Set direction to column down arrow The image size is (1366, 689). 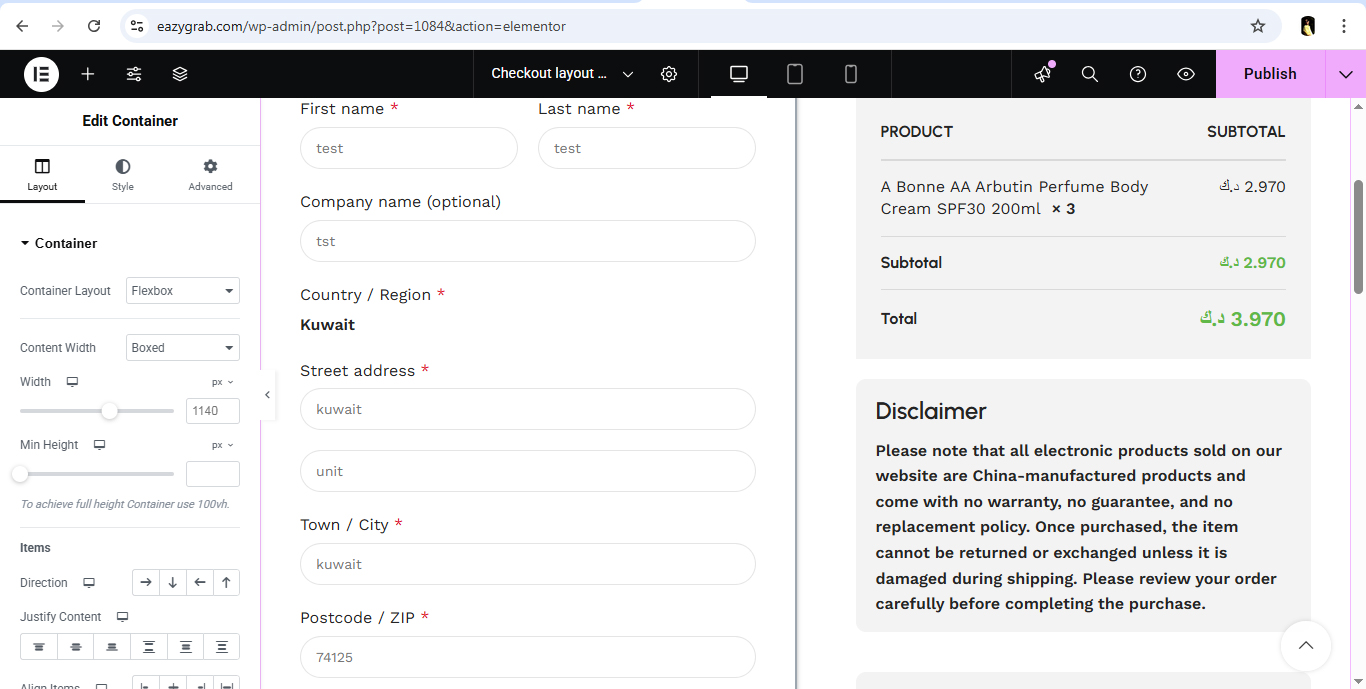coord(173,583)
